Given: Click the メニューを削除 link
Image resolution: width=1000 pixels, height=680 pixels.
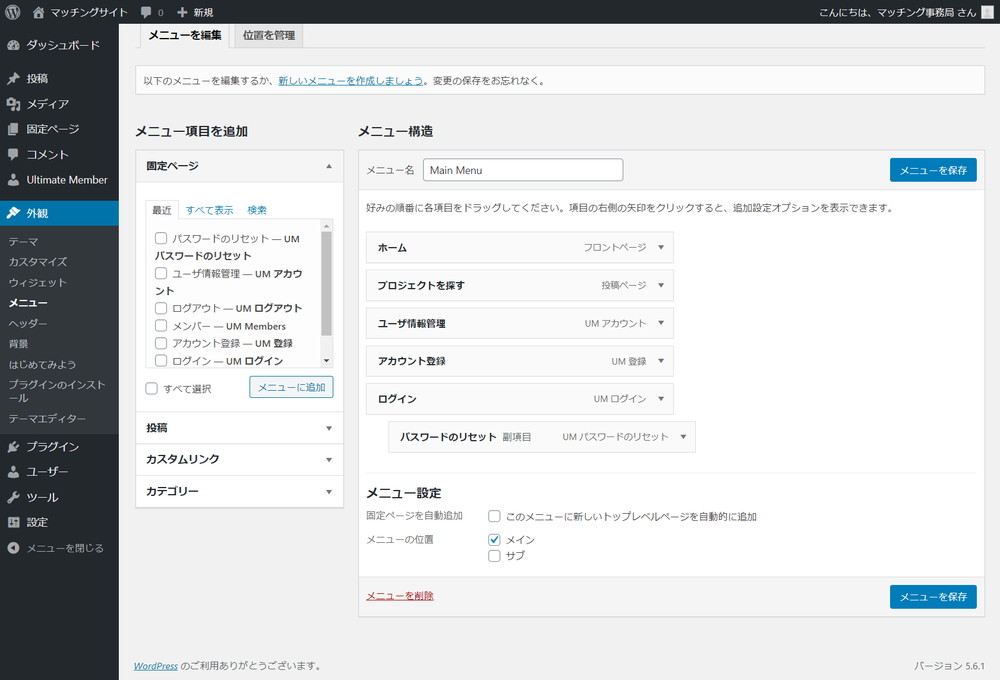Looking at the screenshot, I should click(400, 596).
